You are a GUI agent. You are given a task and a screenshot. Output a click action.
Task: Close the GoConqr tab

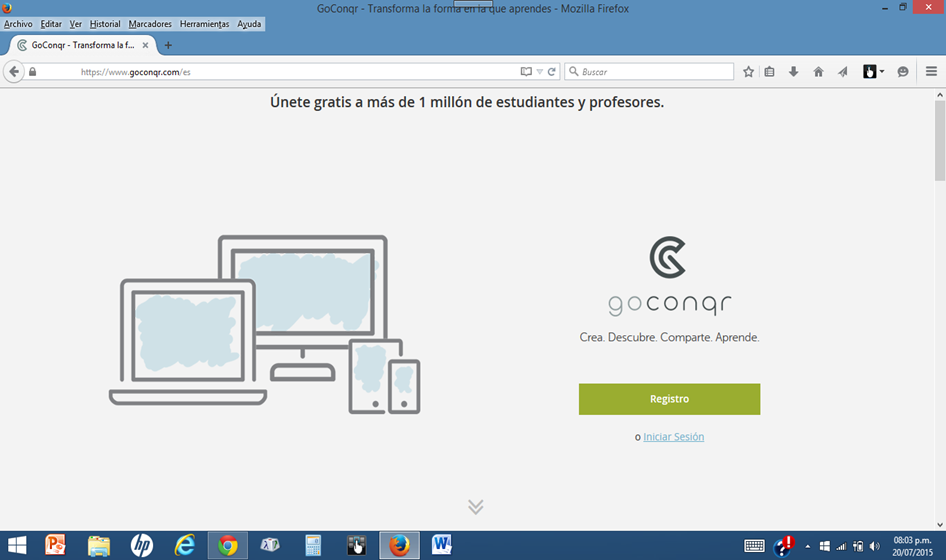tap(145, 45)
